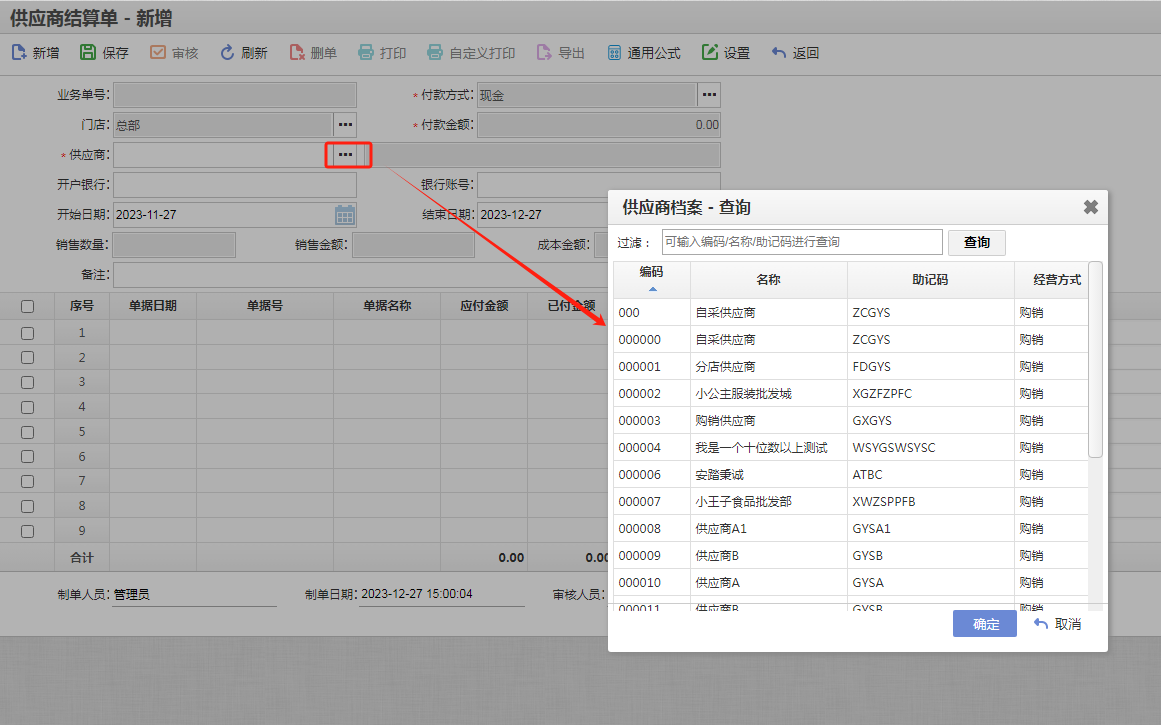Open the 设置 settings icon

(x=710, y=53)
